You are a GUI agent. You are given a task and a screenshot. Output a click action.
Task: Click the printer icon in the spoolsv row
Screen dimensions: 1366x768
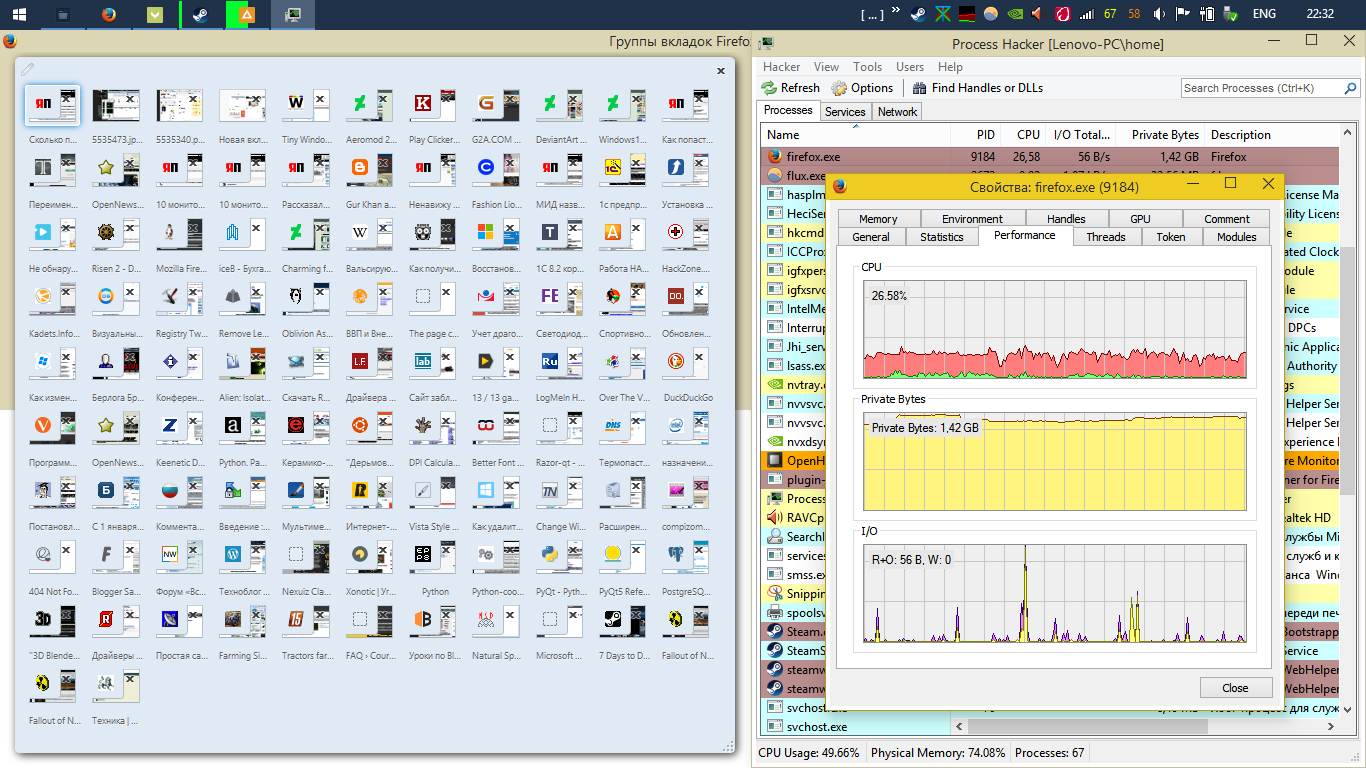pos(774,613)
